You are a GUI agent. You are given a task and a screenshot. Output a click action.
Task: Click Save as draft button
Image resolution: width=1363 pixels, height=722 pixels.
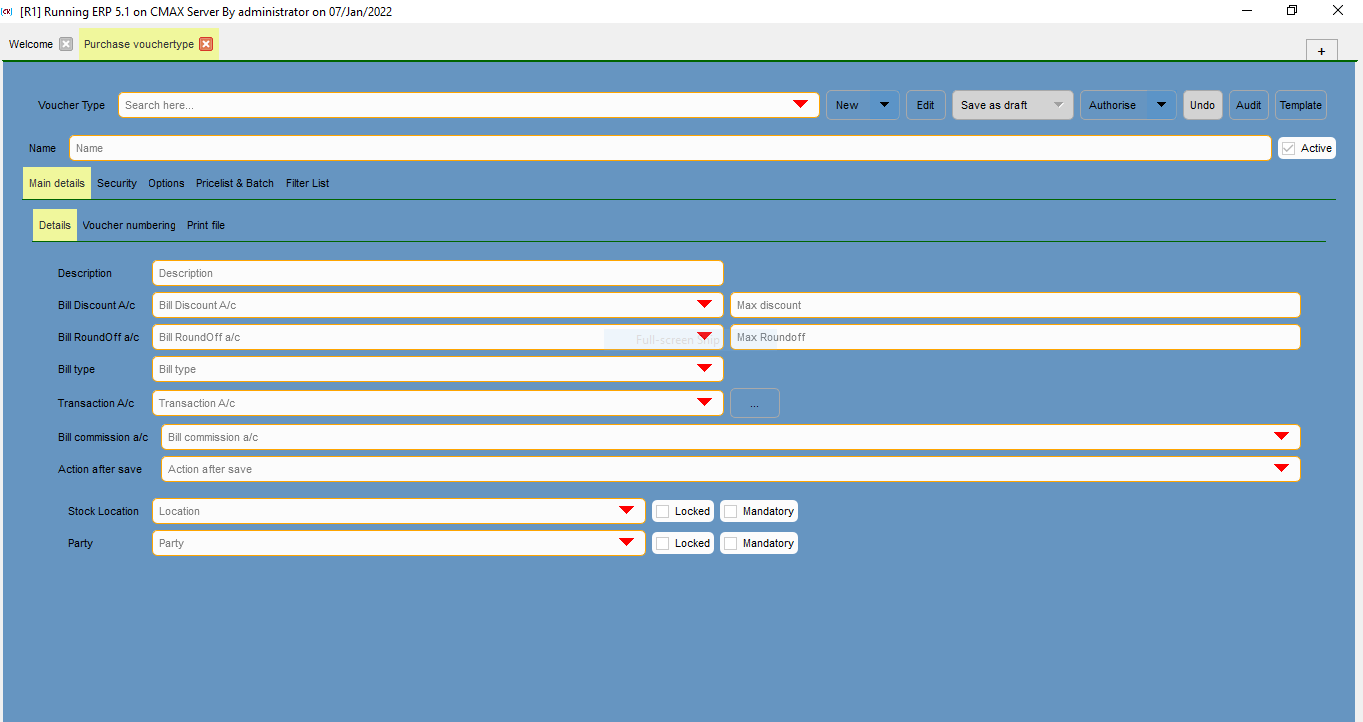994,105
